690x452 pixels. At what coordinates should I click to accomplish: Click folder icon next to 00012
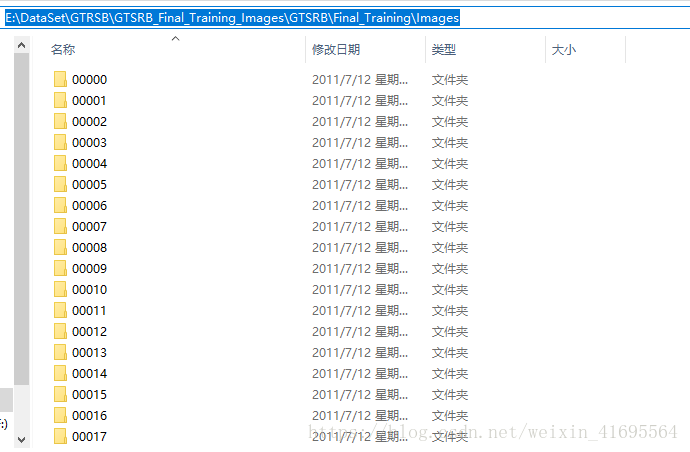(x=60, y=331)
